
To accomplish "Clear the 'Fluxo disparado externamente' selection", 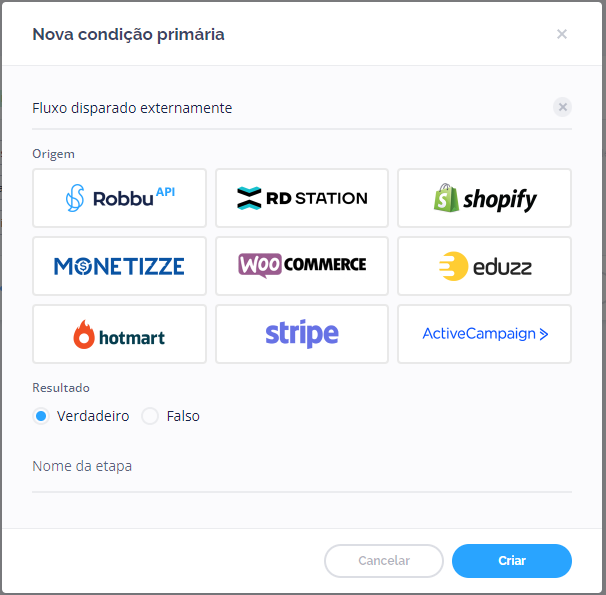I will pos(562,107).
